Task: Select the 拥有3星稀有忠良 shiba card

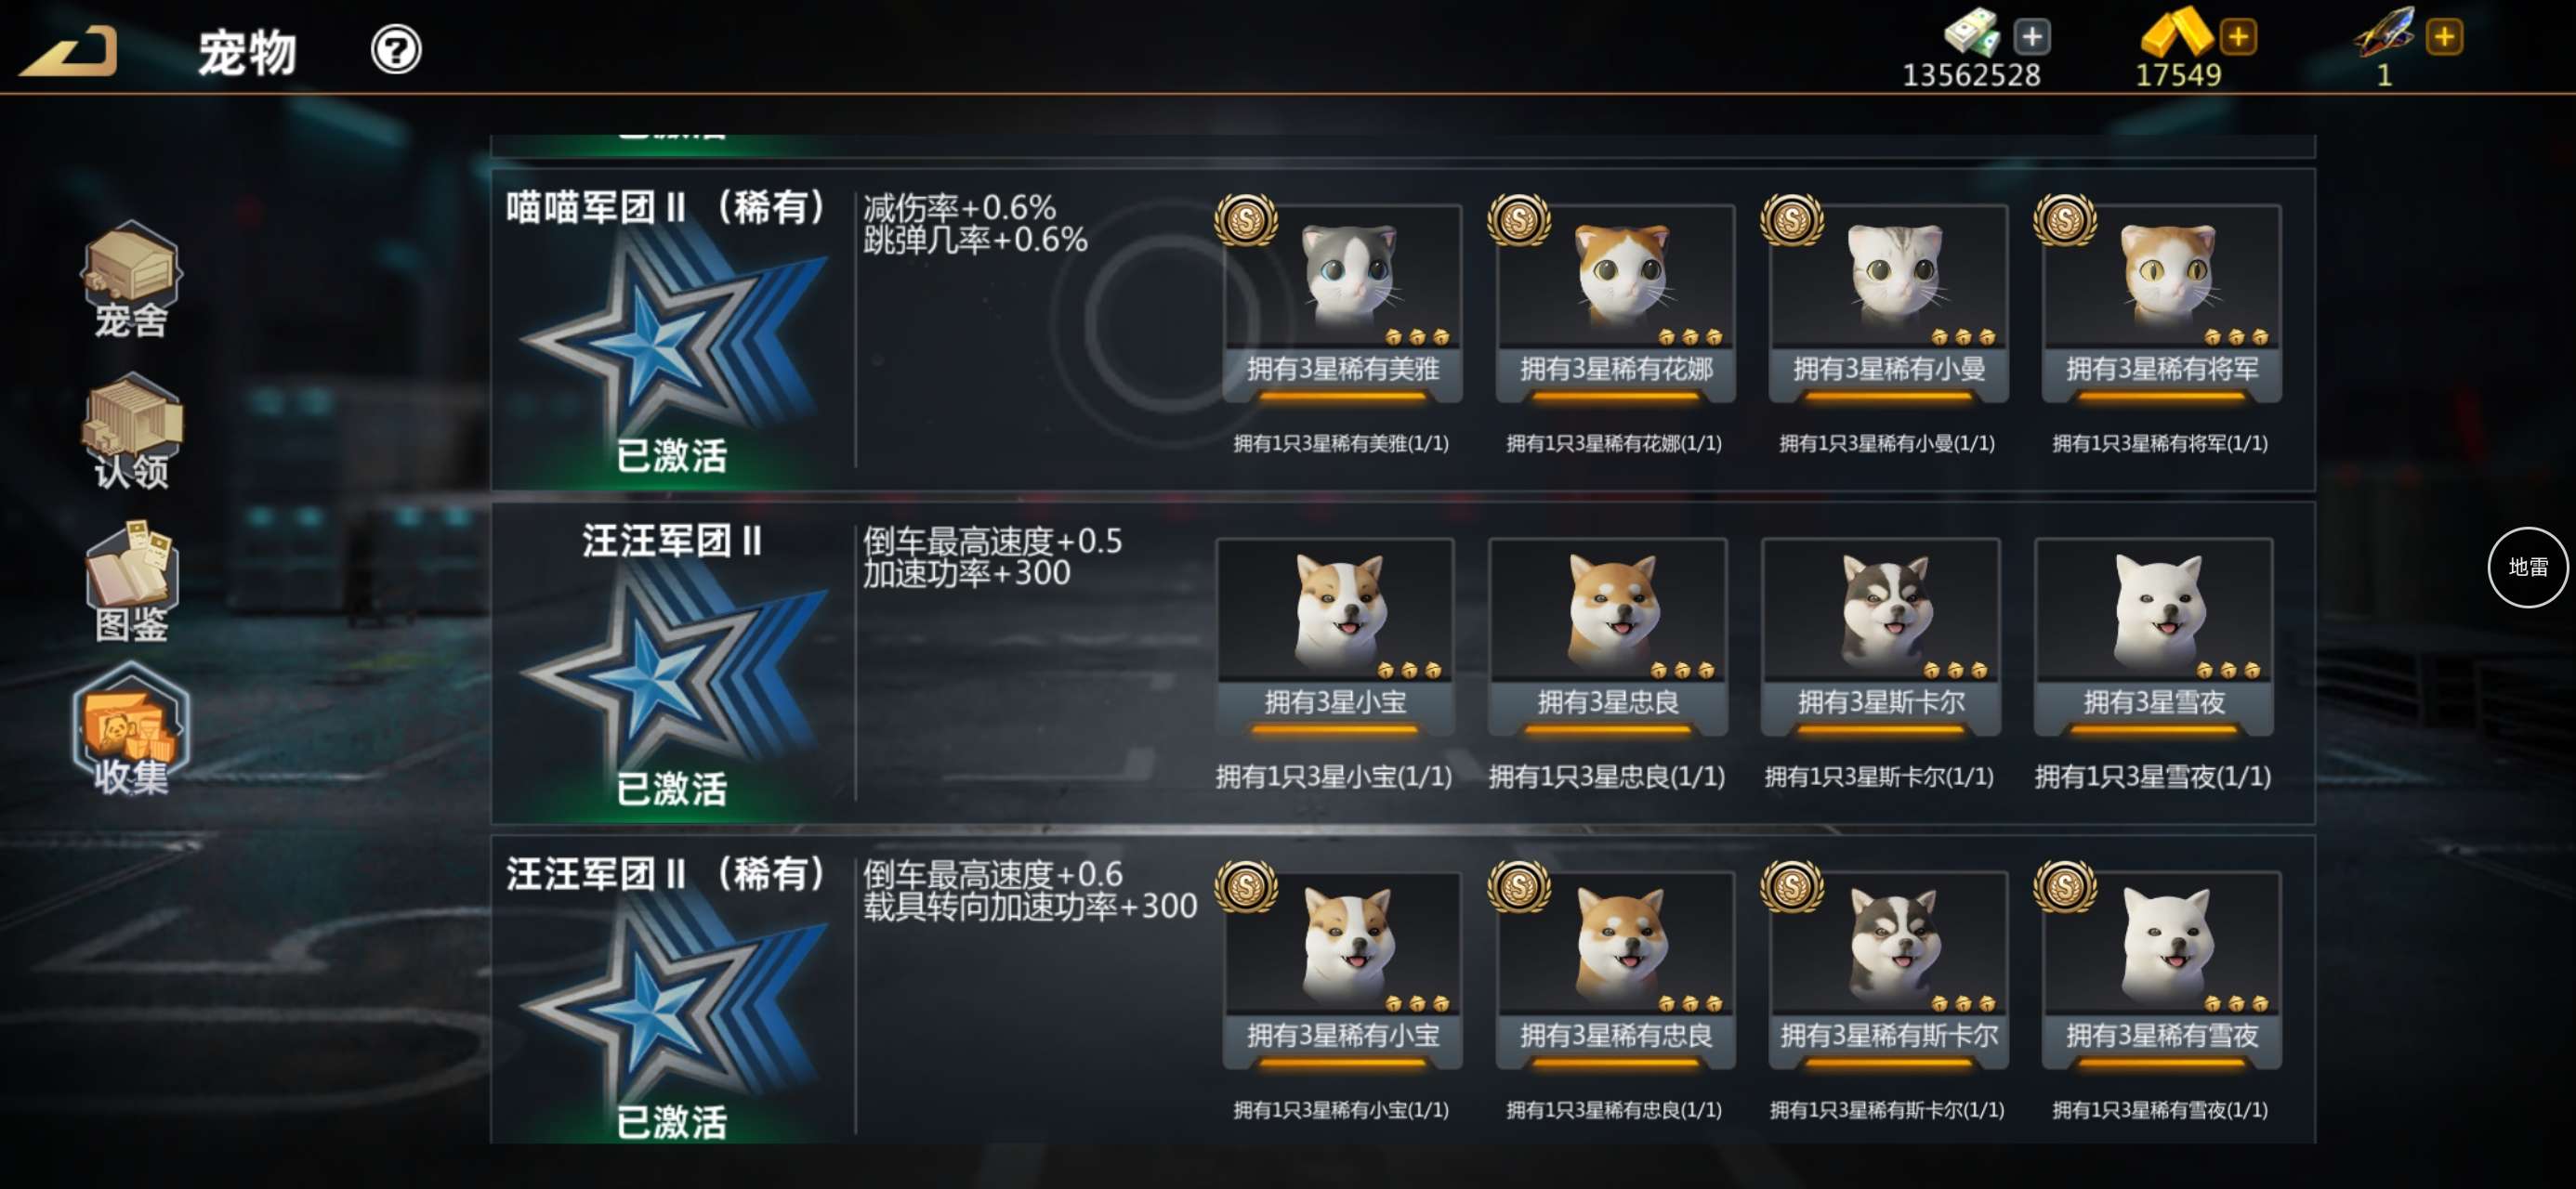Action: coord(1615,969)
